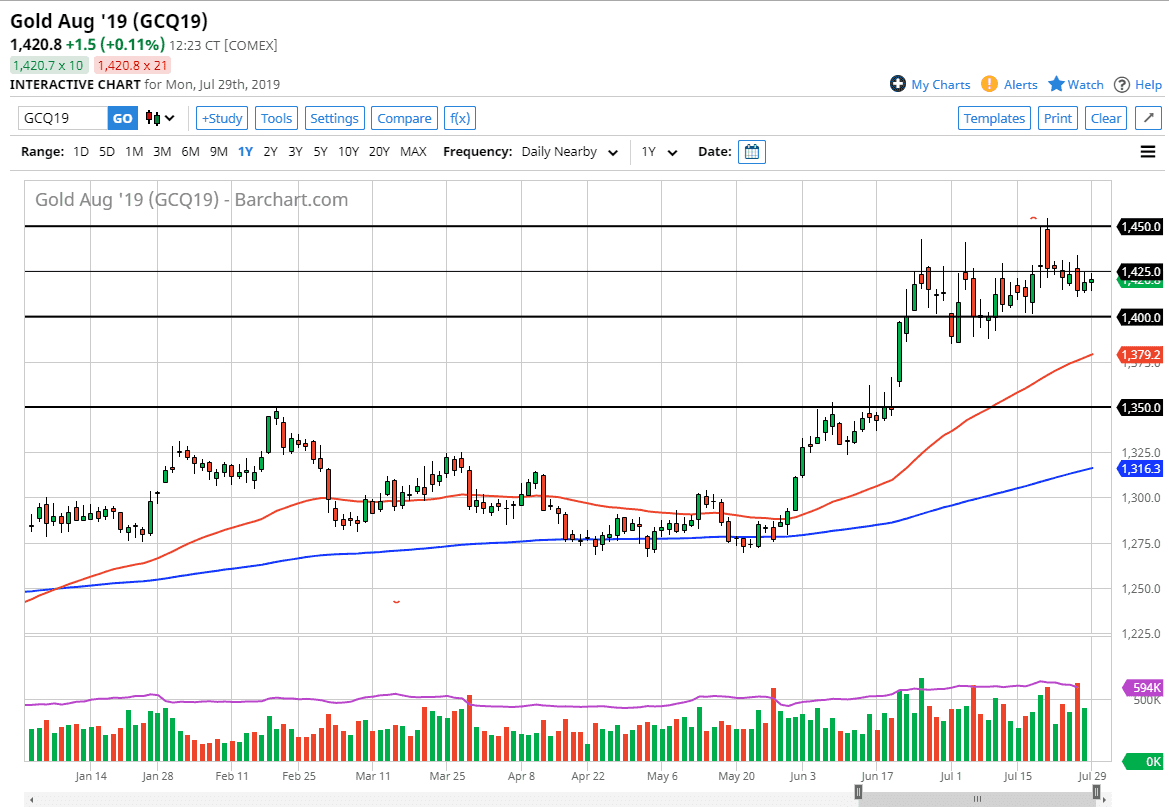Expand the 1Y period dropdown

(659, 152)
